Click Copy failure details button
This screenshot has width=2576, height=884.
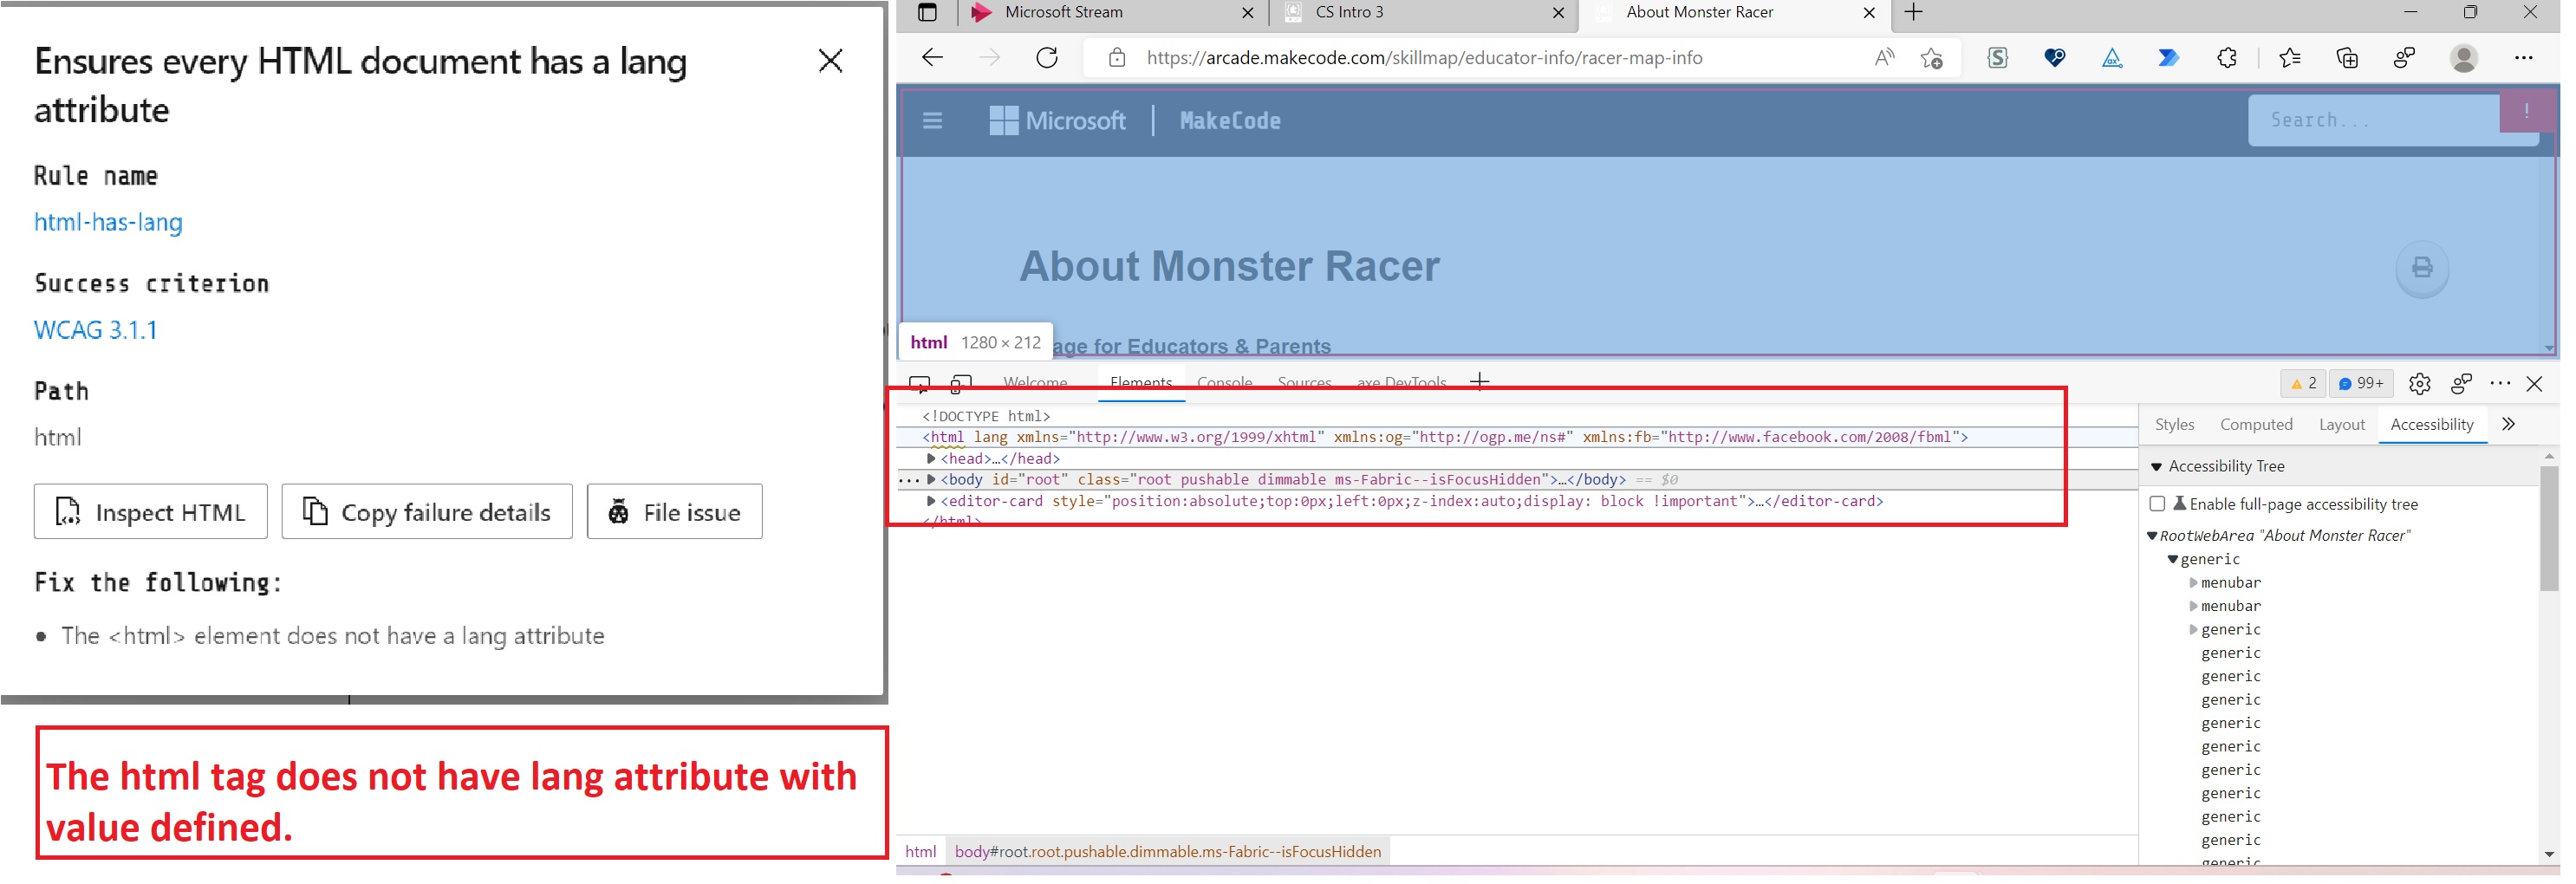[x=429, y=514]
